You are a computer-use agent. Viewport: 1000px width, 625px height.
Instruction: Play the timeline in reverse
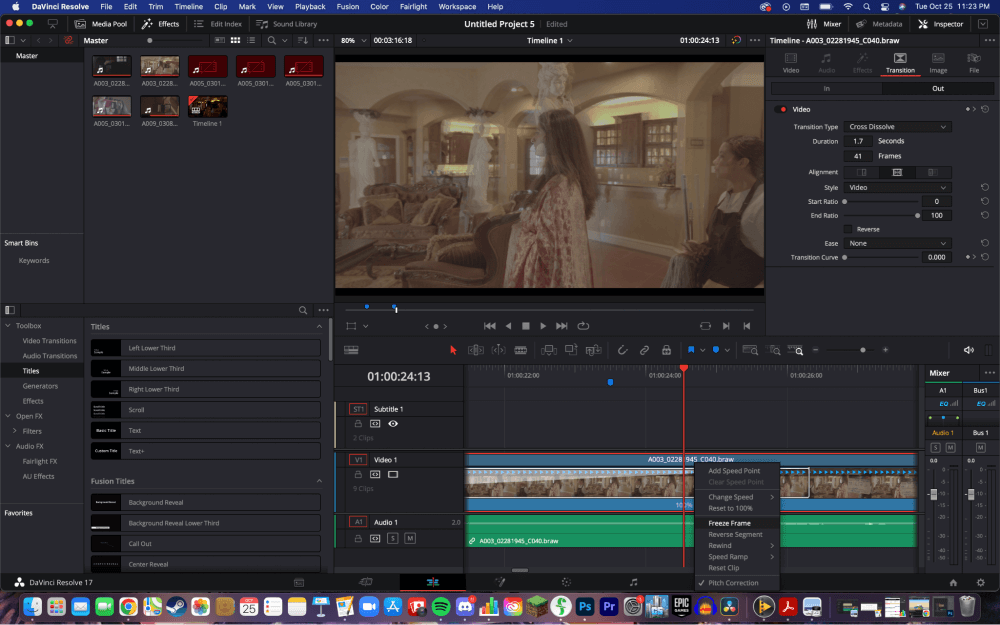(508, 326)
